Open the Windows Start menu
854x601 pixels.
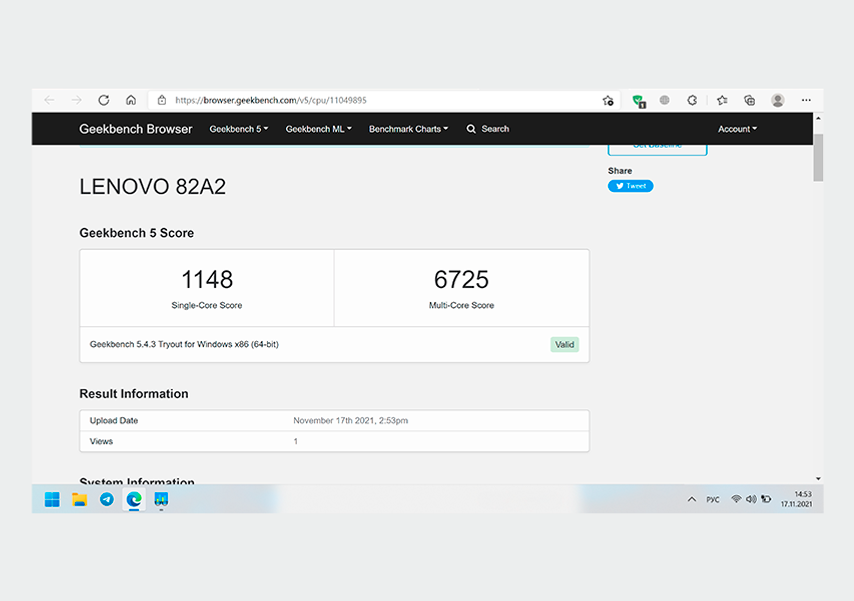pos(52,499)
